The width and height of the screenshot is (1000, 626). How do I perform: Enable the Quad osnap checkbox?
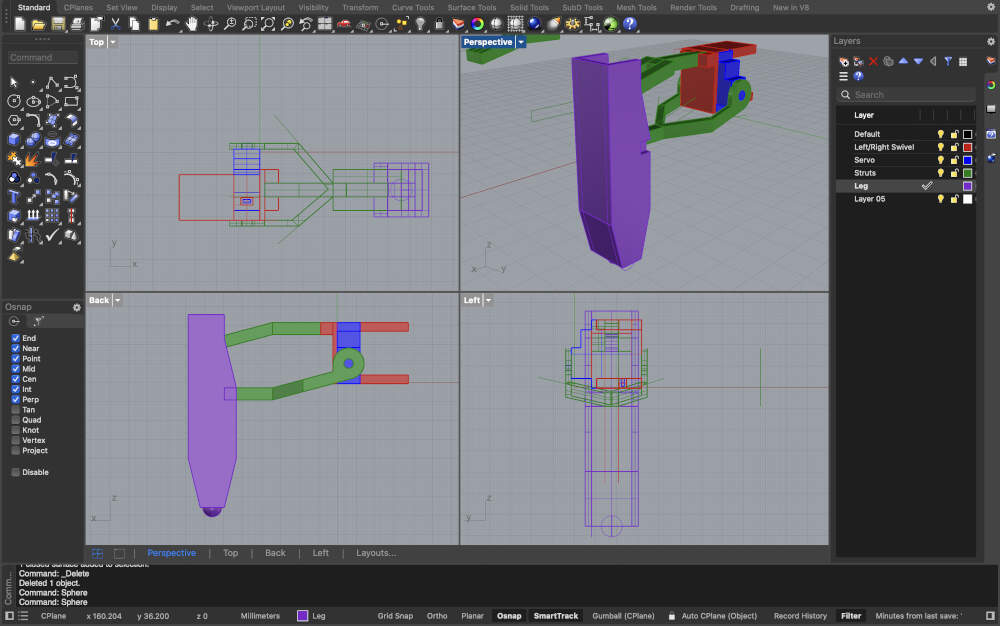[15, 419]
